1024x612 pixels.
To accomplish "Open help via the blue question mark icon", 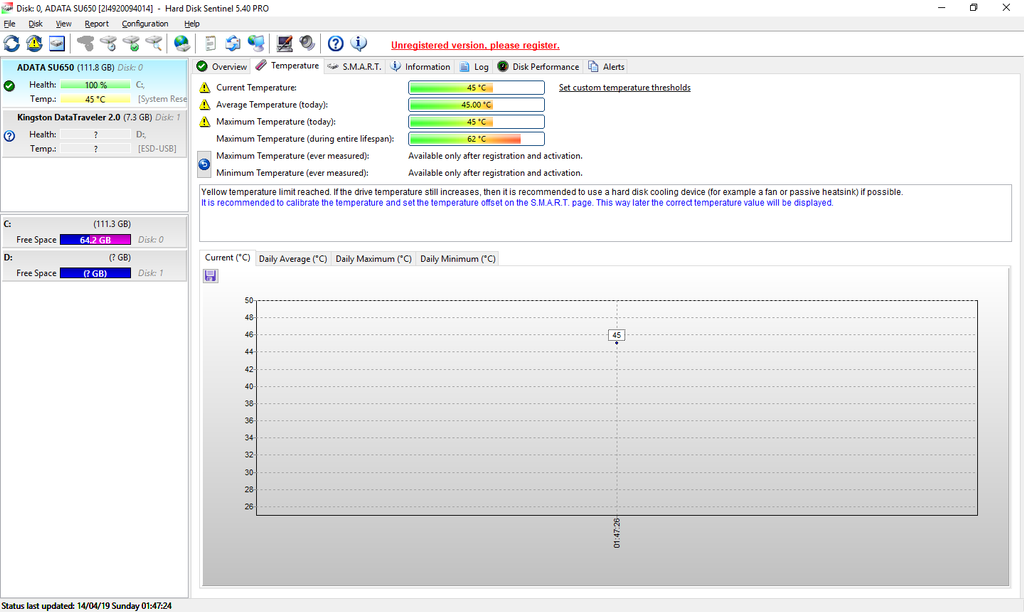I will (336, 43).
